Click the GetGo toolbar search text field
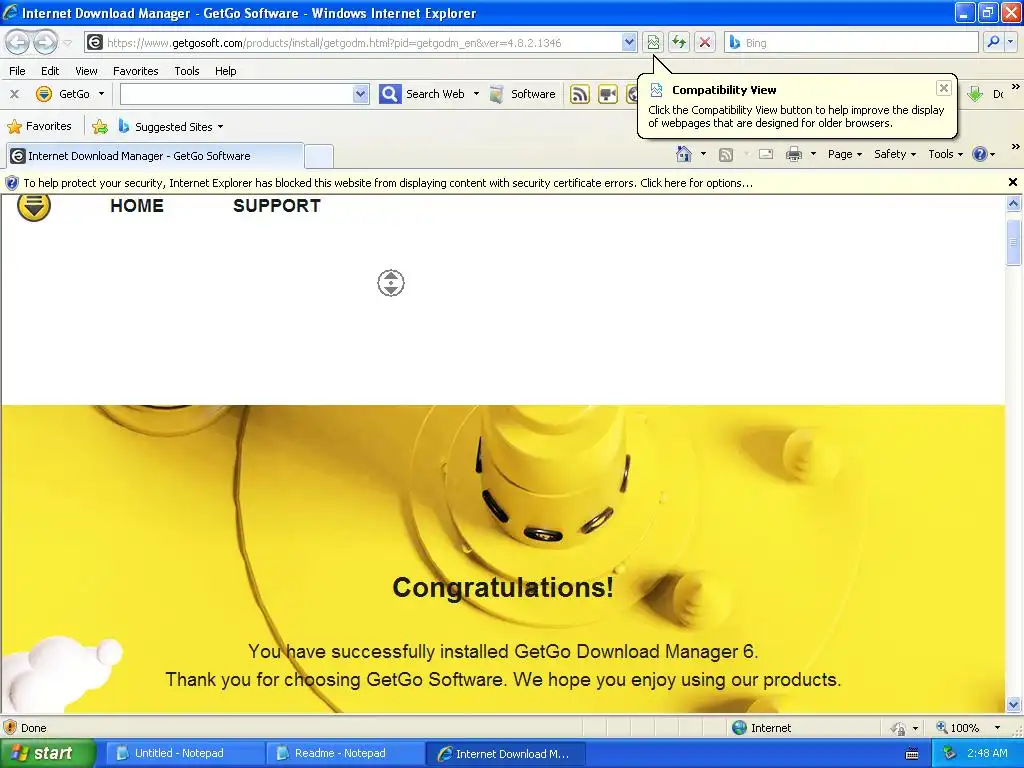Viewport: 1024px width, 768px height. pos(236,94)
